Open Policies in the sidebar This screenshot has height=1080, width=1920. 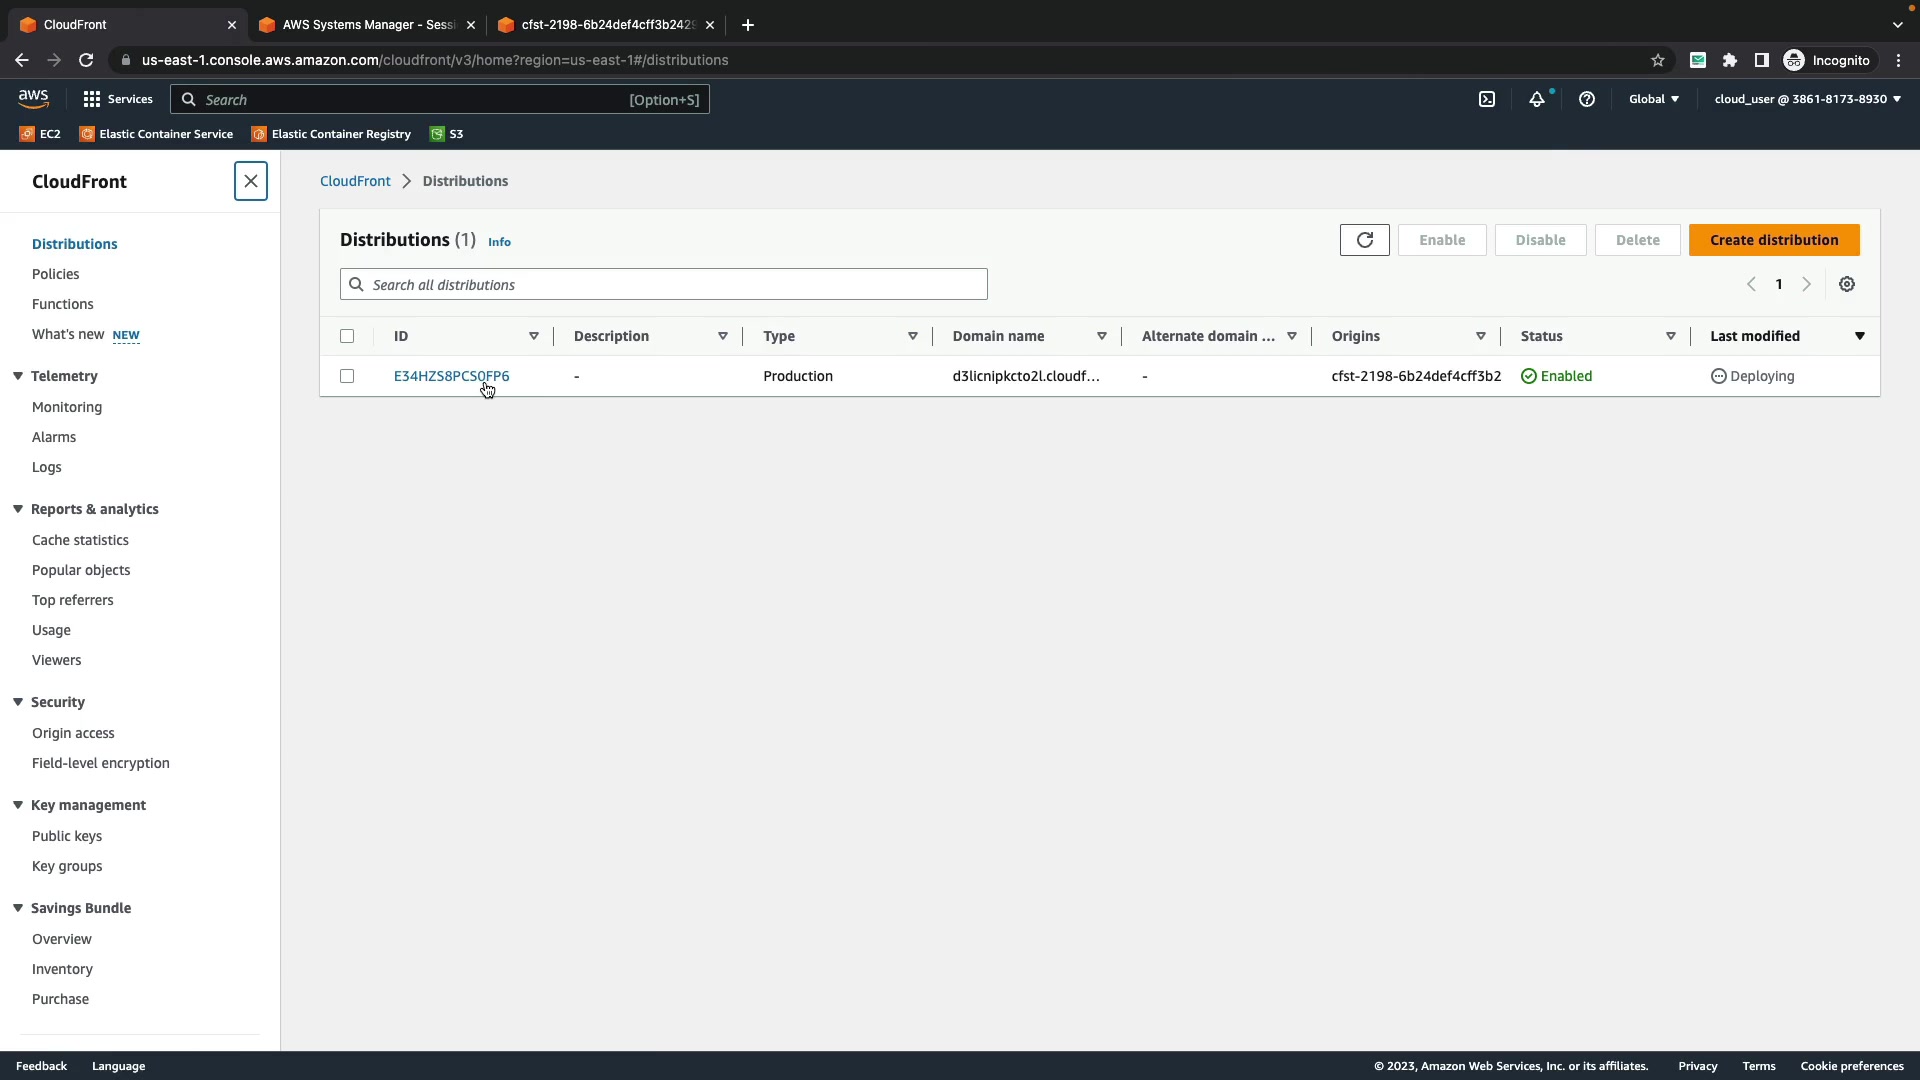(56, 274)
